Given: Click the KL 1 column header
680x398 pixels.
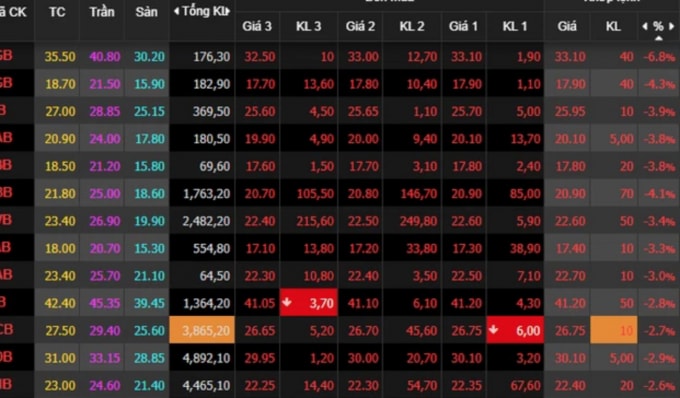Looking at the screenshot, I should [x=515, y=26].
